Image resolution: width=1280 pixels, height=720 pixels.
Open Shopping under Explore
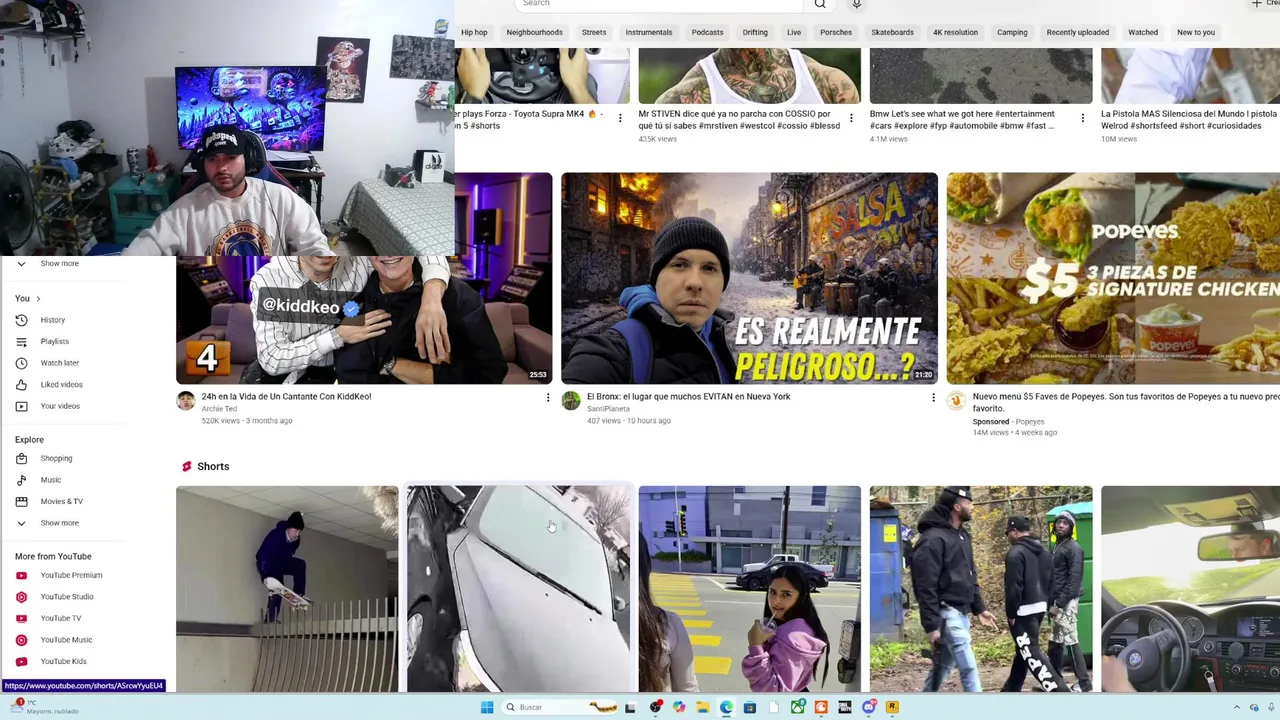click(x=56, y=458)
